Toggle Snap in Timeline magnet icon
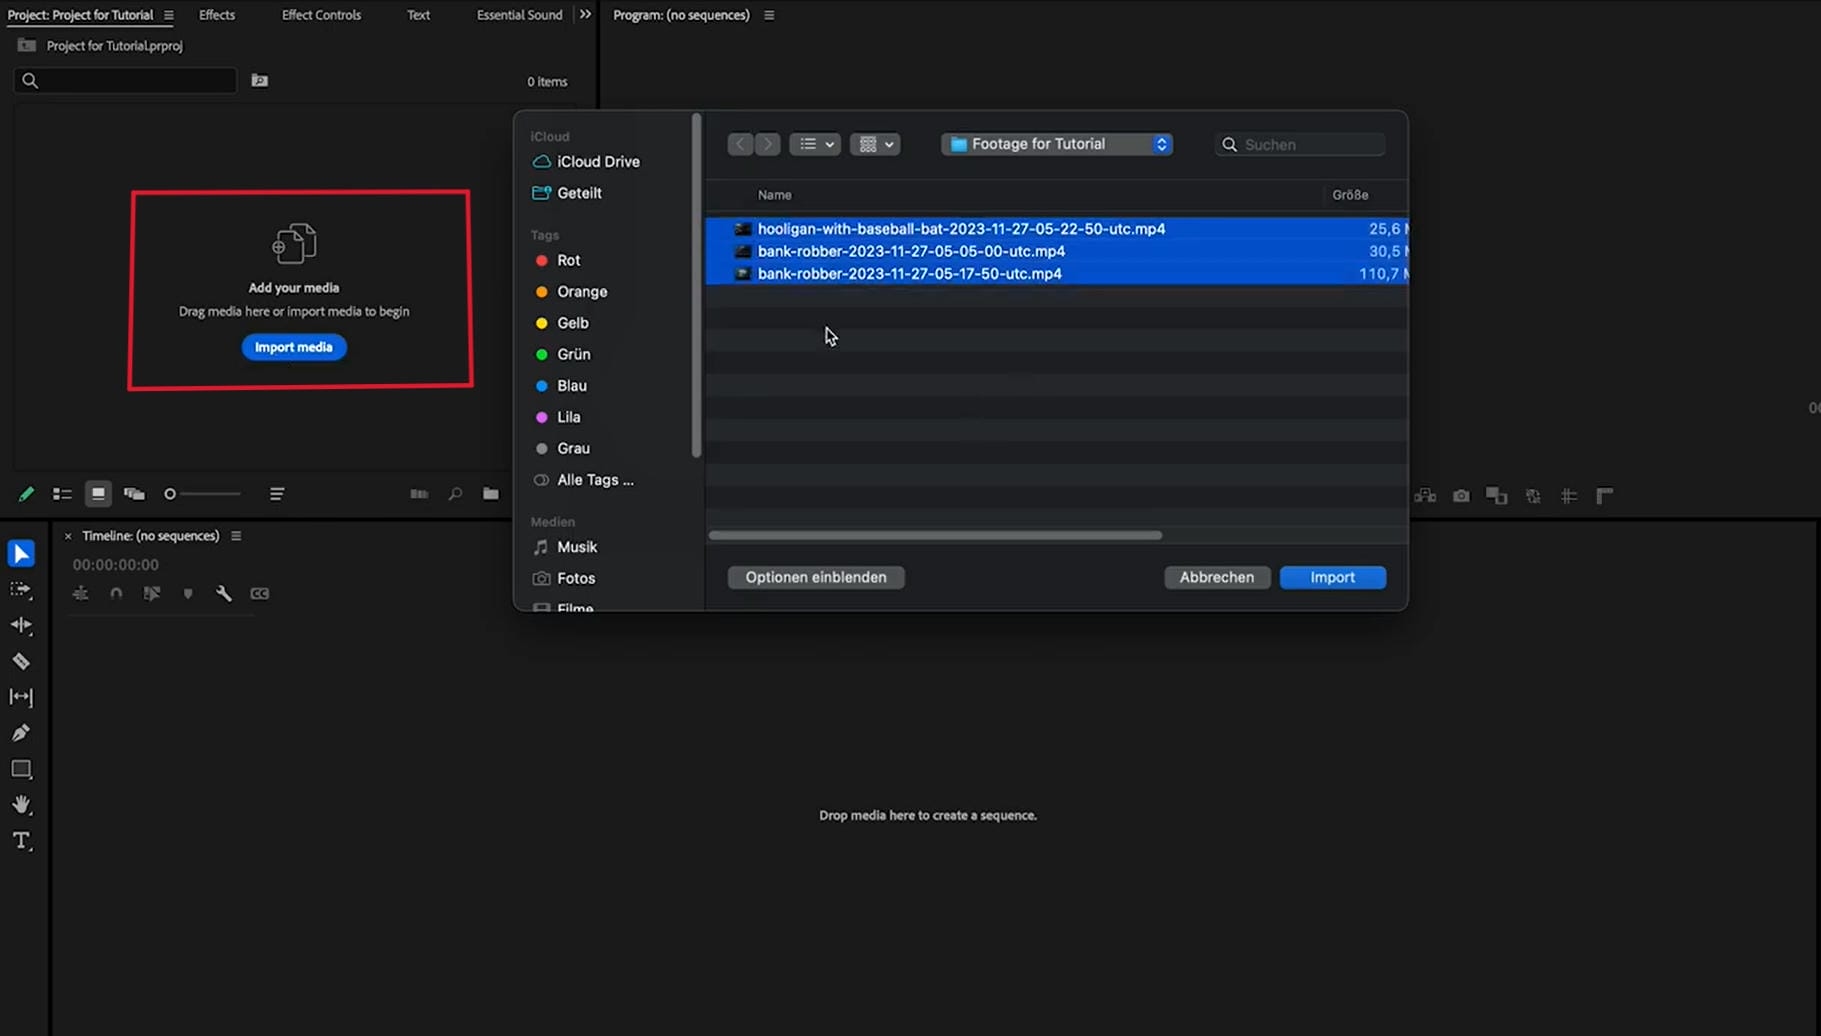The width and height of the screenshot is (1821, 1036). (116, 594)
